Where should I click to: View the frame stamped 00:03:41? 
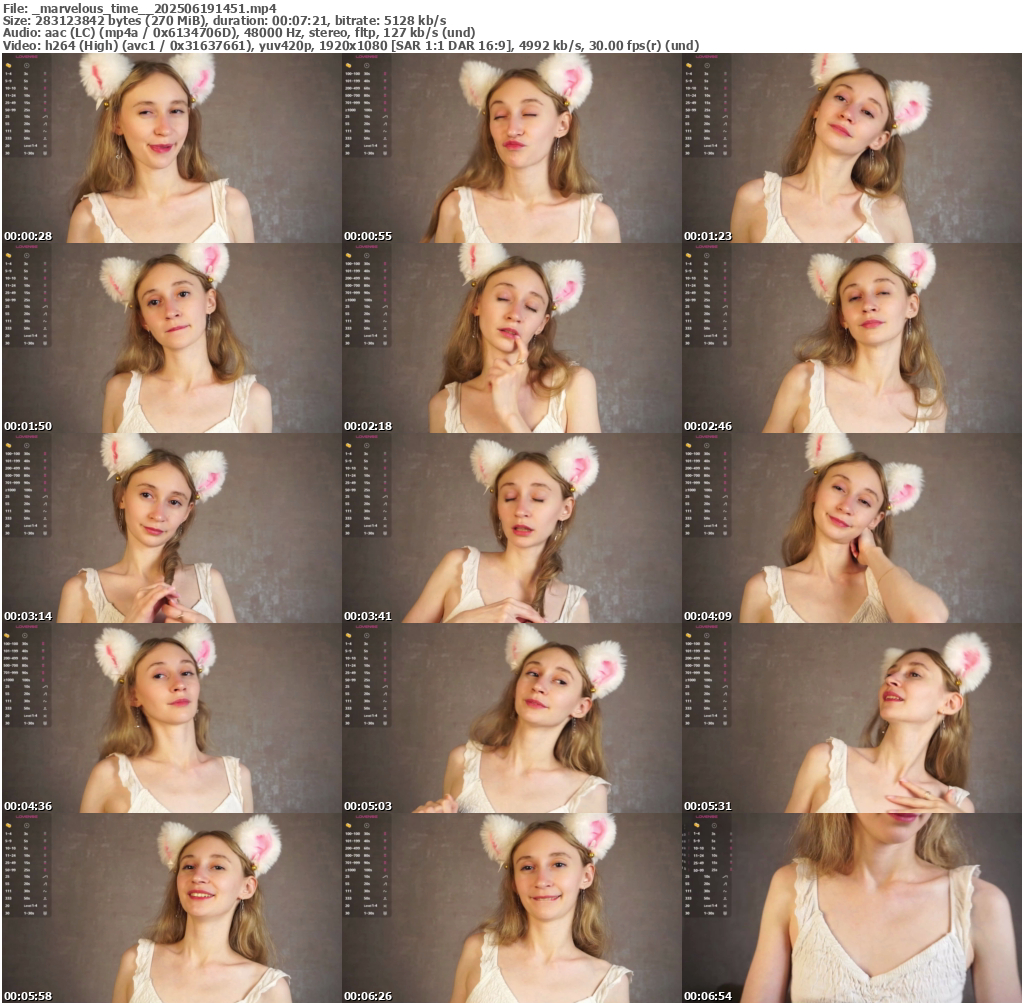tap(511, 528)
